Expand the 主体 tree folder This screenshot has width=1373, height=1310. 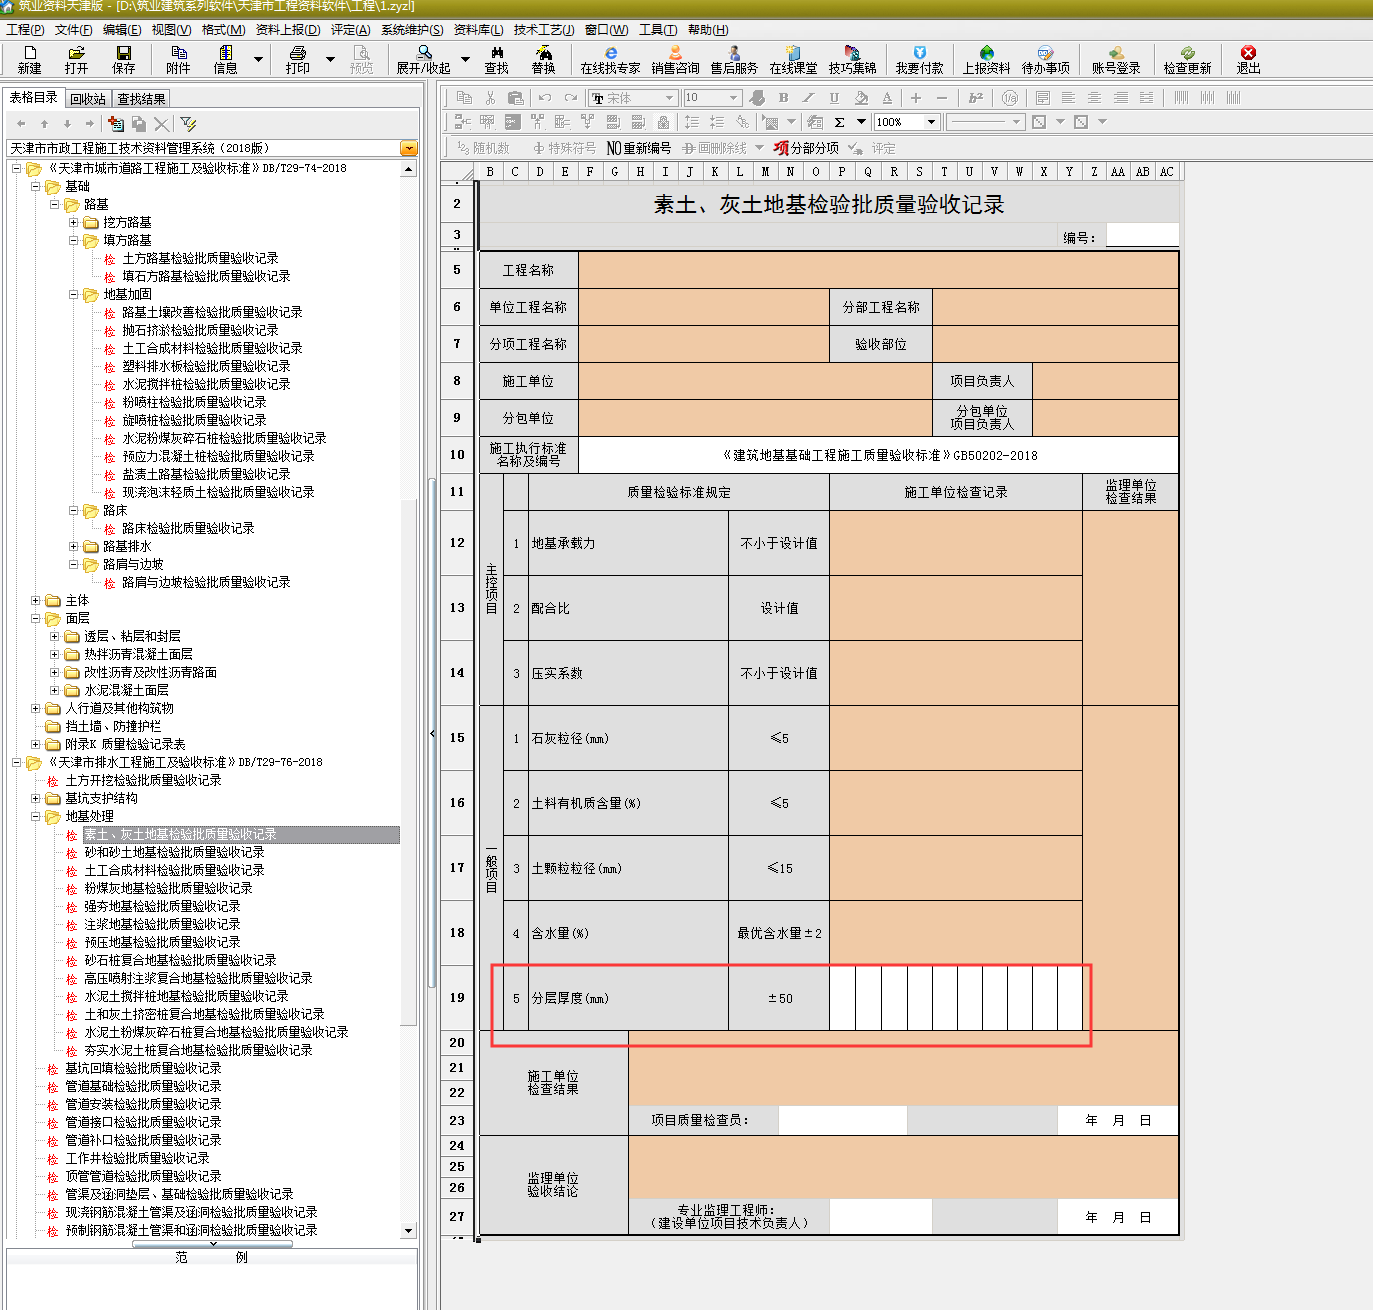[36, 600]
